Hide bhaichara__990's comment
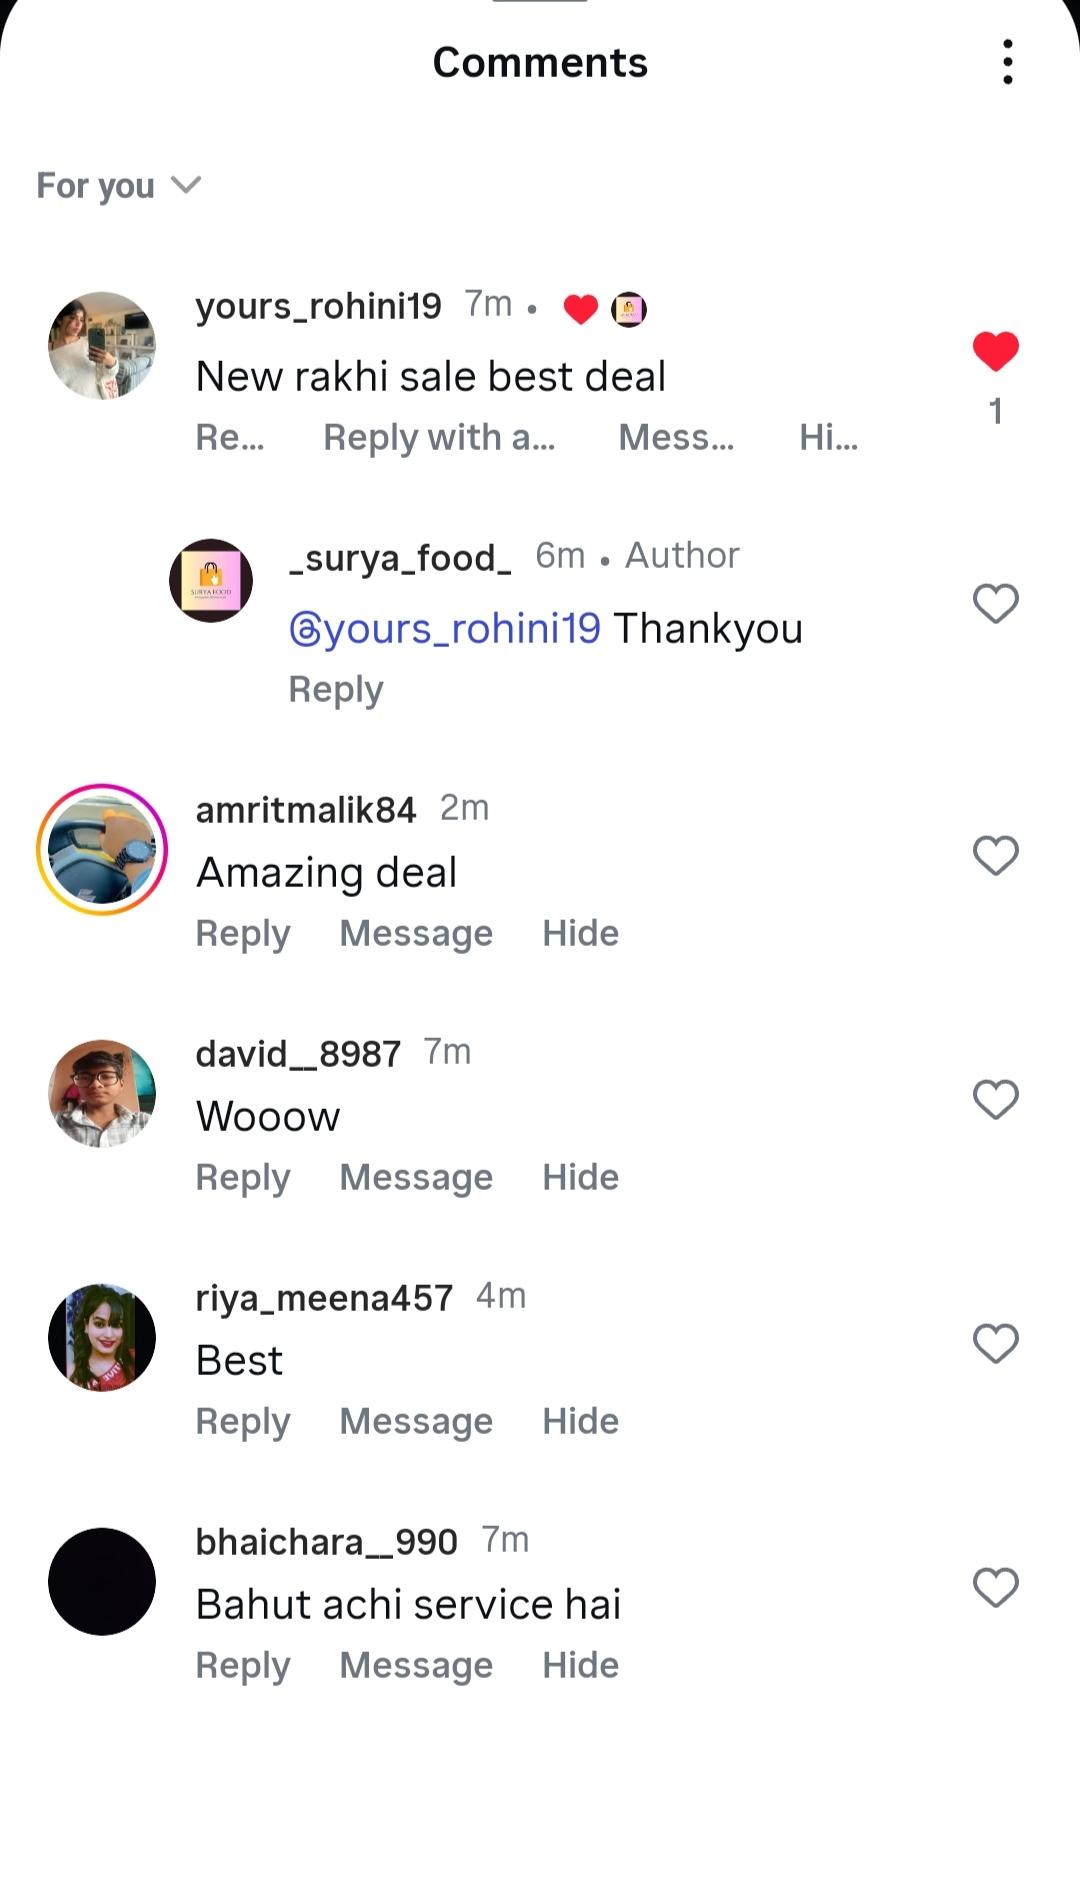This screenshot has height=1878, width=1080. (x=580, y=1665)
